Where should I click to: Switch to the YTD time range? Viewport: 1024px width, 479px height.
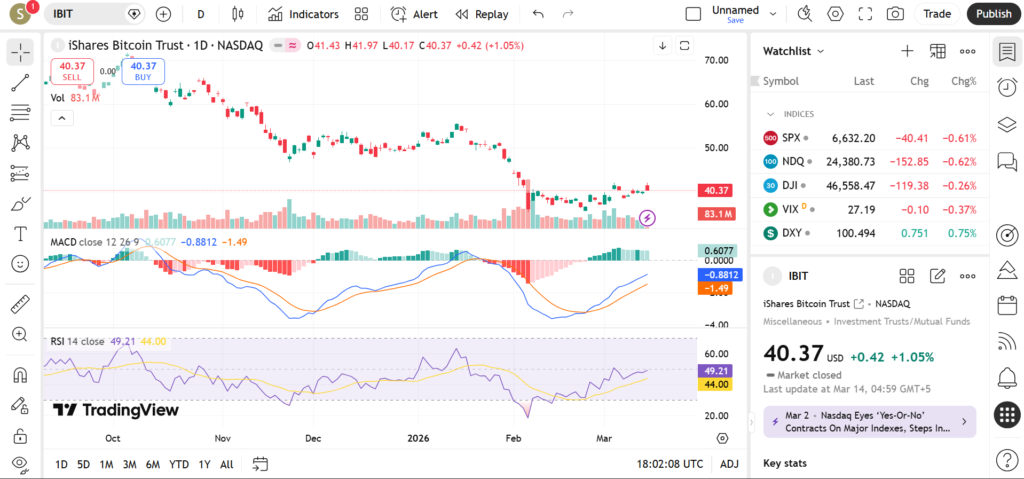[179, 464]
